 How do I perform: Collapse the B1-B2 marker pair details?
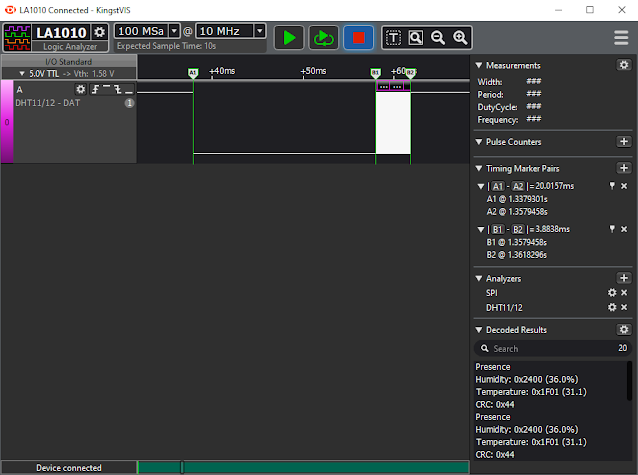pos(481,230)
